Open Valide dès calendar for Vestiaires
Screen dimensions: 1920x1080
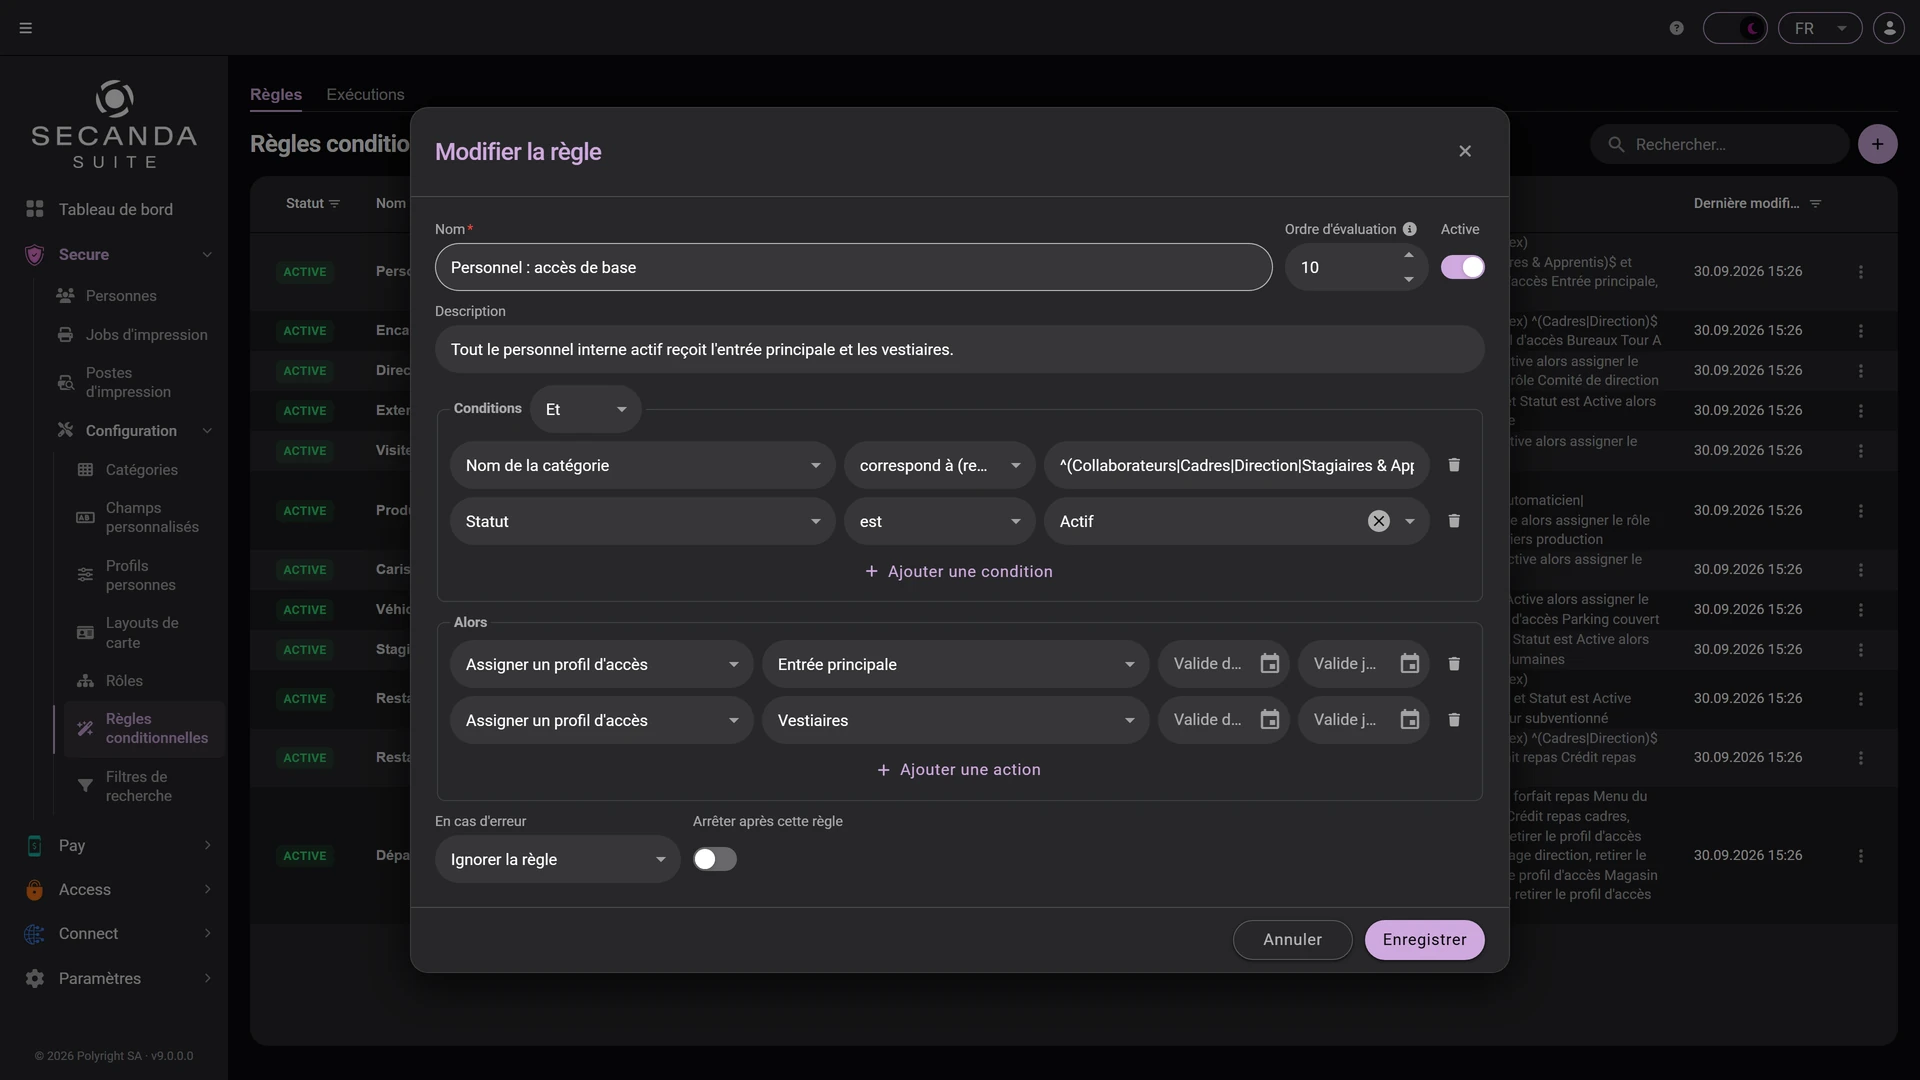(1269, 720)
